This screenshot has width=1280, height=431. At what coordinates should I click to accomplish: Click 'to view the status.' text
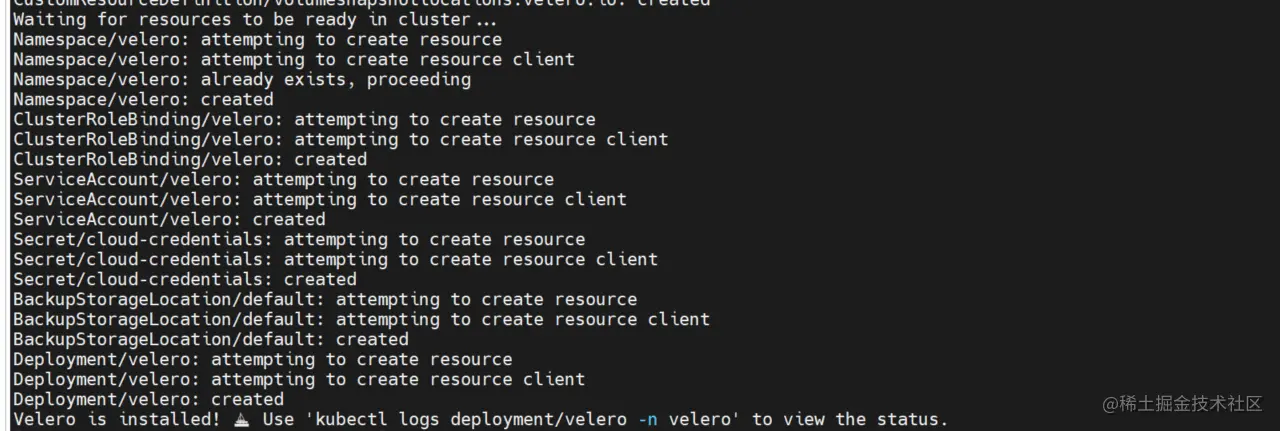tap(850, 419)
